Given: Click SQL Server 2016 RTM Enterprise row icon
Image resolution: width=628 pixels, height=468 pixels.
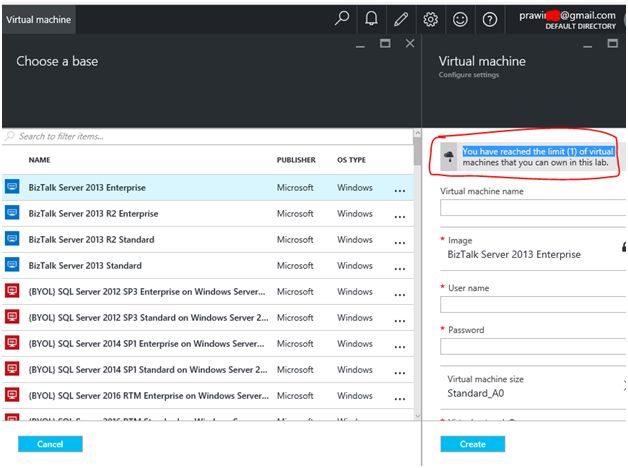Looking at the screenshot, I should [x=12, y=395].
